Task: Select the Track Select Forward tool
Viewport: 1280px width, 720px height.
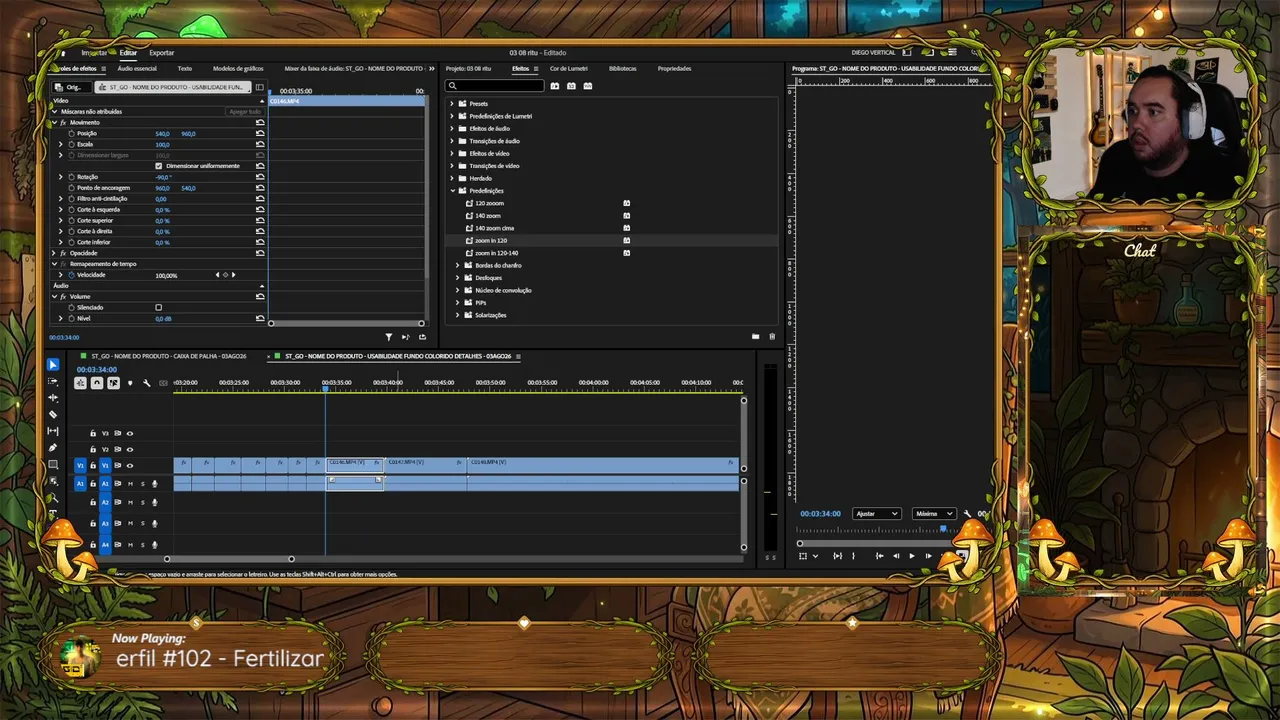Action: point(53,381)
